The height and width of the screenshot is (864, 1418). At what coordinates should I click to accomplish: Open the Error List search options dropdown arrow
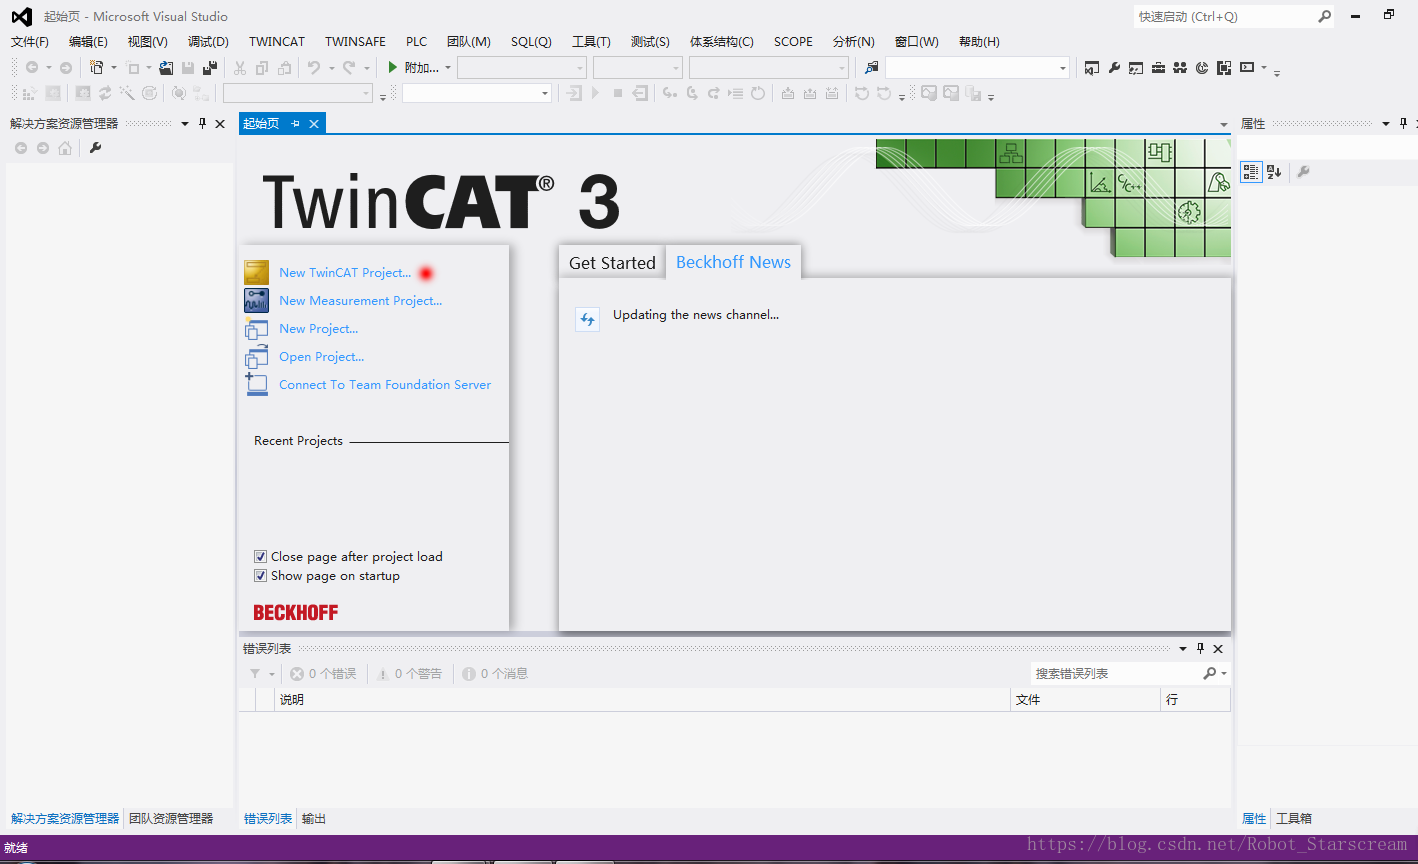click(1224, 674)
